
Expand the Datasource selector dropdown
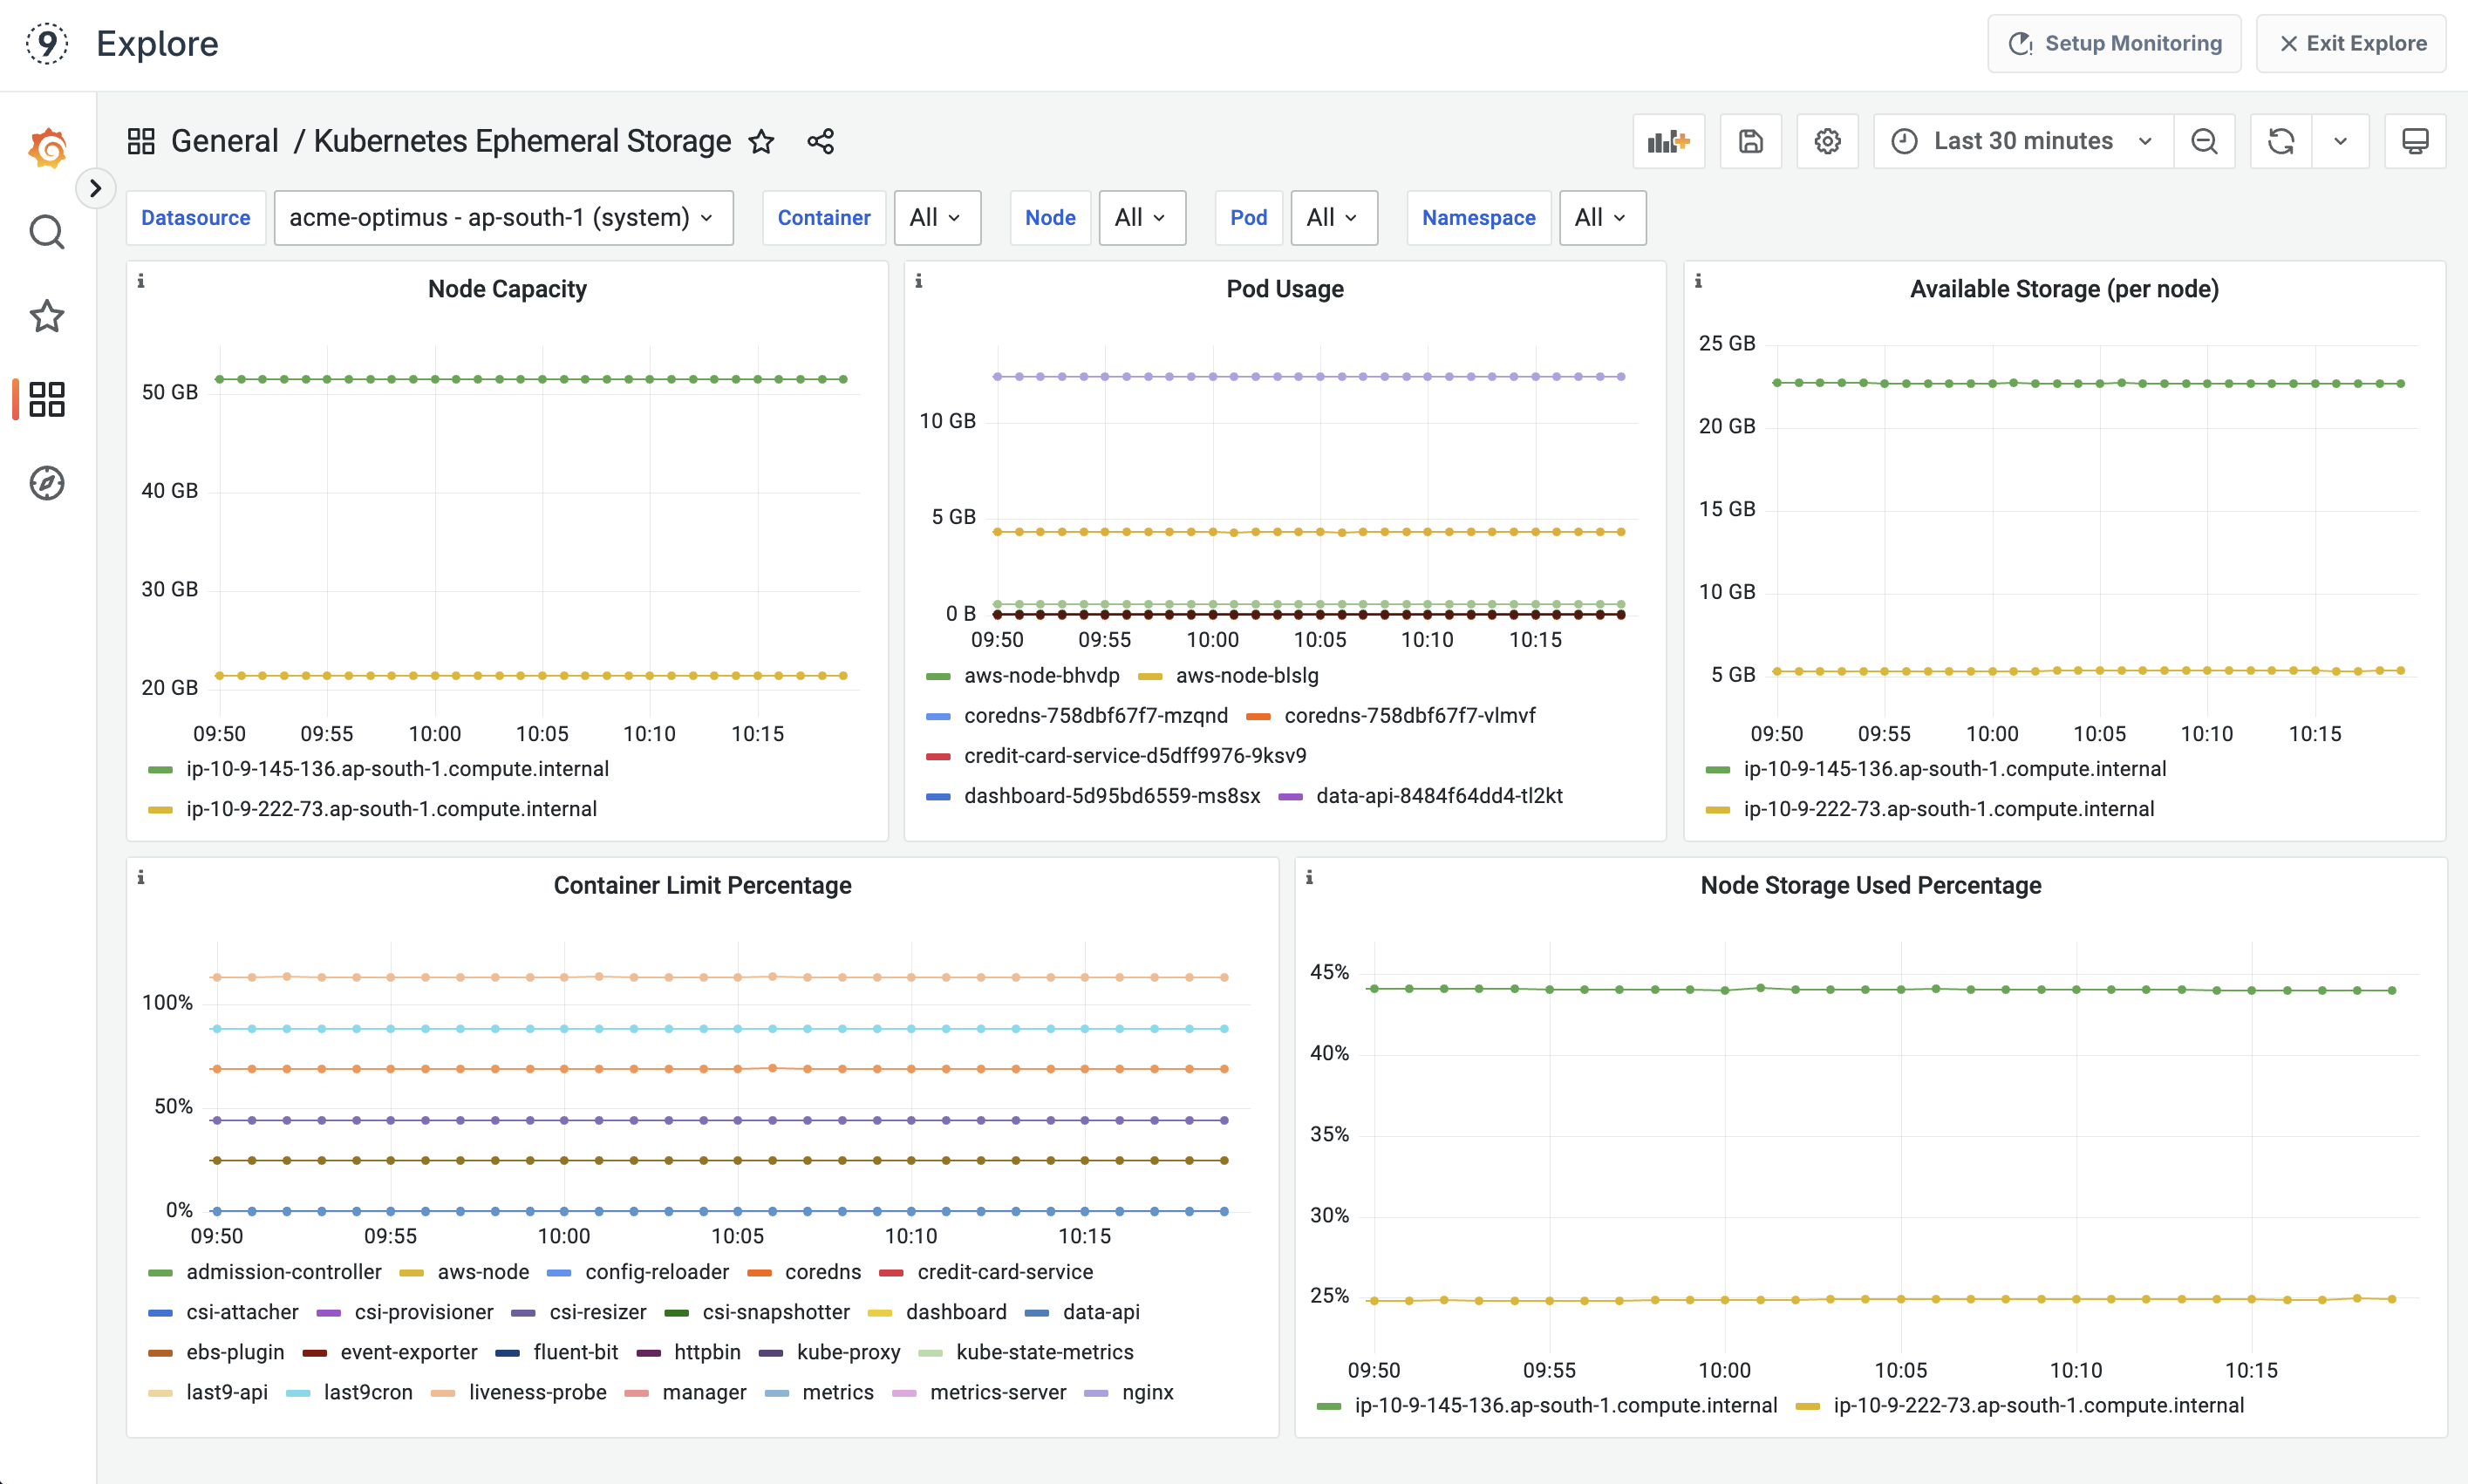coord(503,217)
